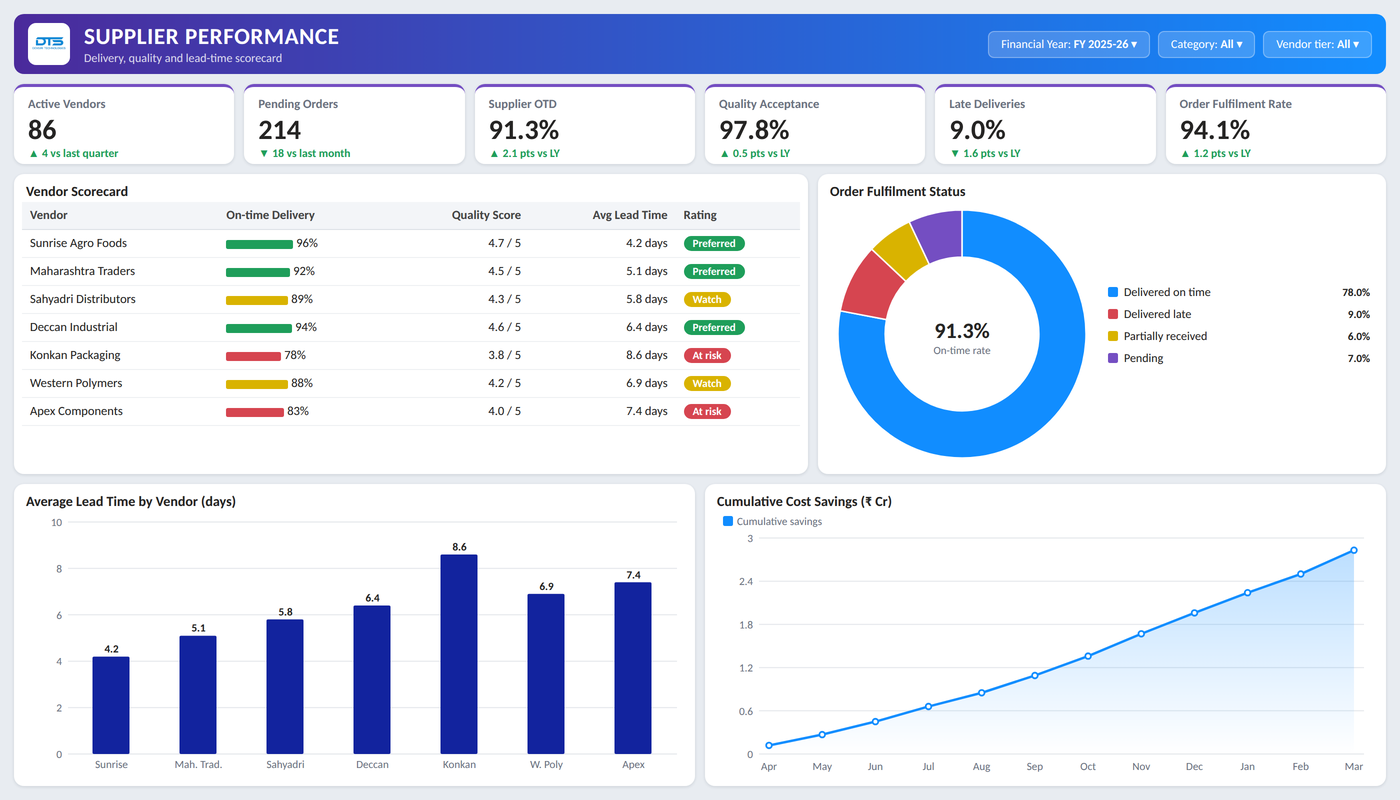Click the Mah. Trad. bar in lead time chart
This screenshot has width=1400, height=800.
point(198,695)
